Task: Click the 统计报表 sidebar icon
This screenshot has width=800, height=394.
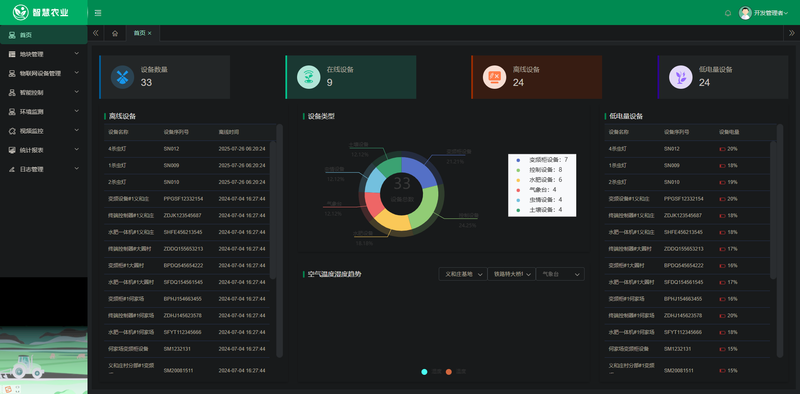Action: [12, 150]
